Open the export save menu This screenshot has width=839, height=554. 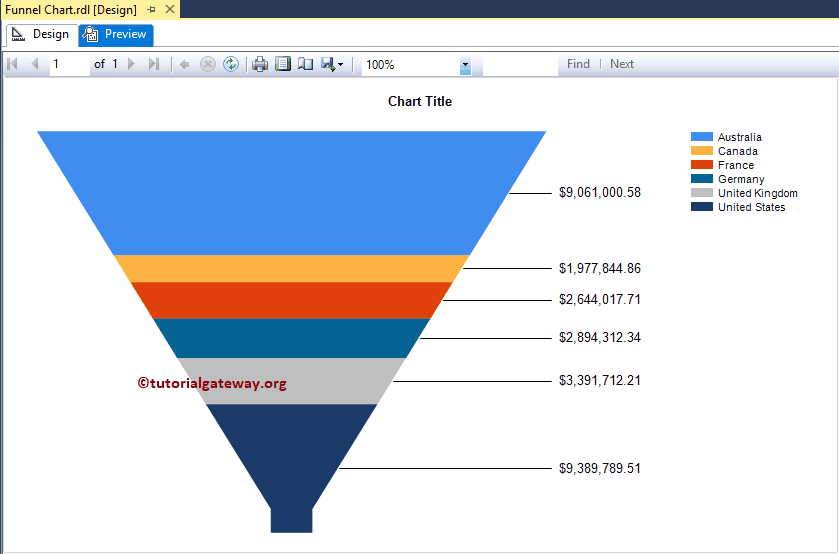[332, 64]
